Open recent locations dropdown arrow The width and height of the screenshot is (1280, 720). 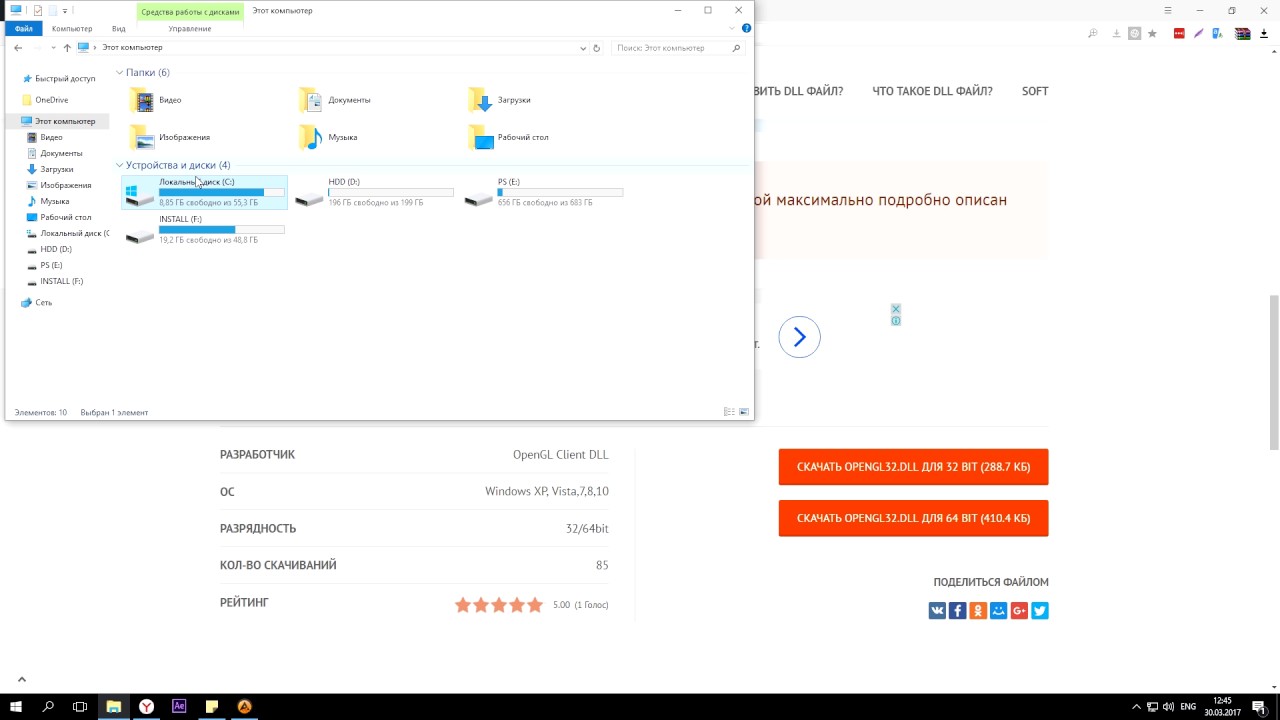coord(52,48)
